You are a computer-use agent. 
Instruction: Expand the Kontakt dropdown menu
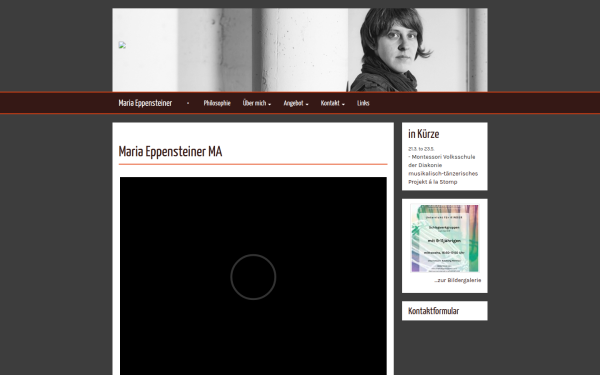[x=333, y=103]
